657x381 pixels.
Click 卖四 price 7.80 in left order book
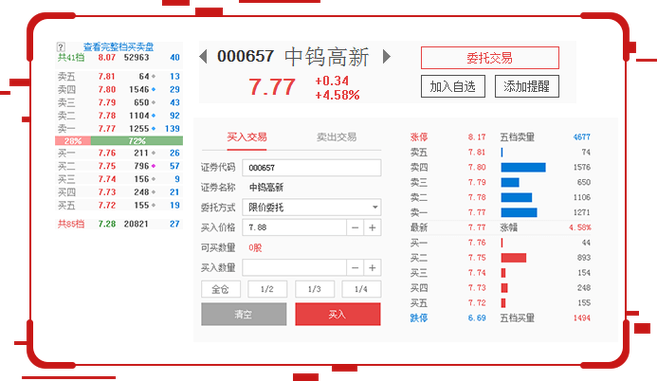(x=106, y=89)
